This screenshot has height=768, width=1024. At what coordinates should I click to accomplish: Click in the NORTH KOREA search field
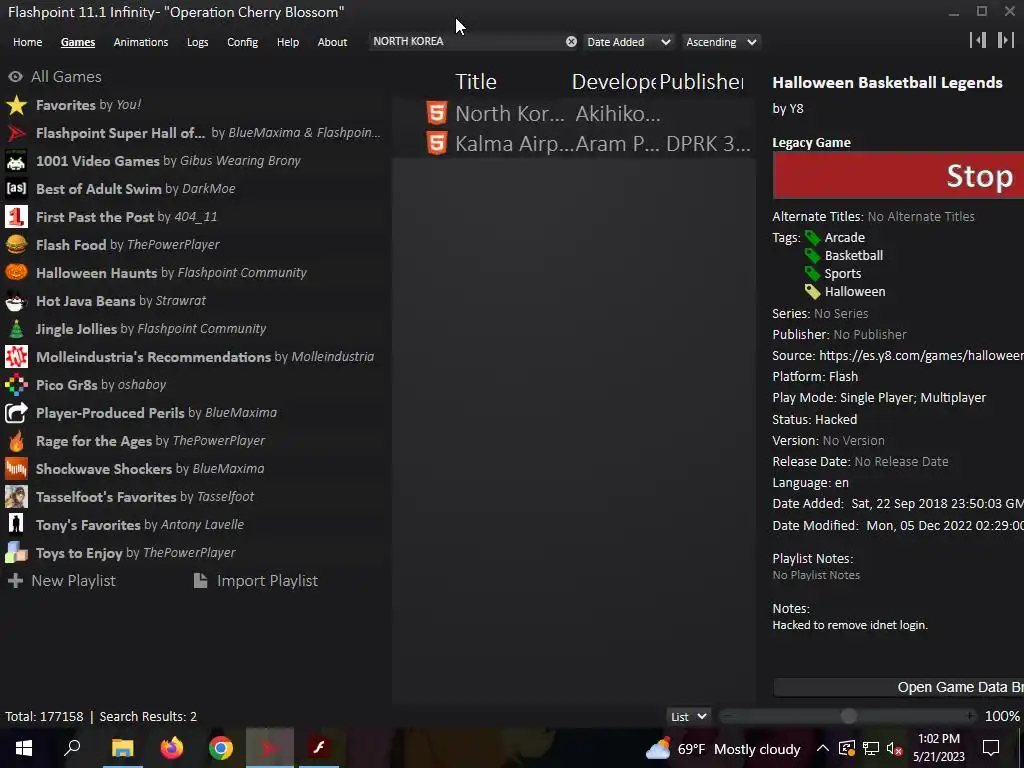[467, 41]
